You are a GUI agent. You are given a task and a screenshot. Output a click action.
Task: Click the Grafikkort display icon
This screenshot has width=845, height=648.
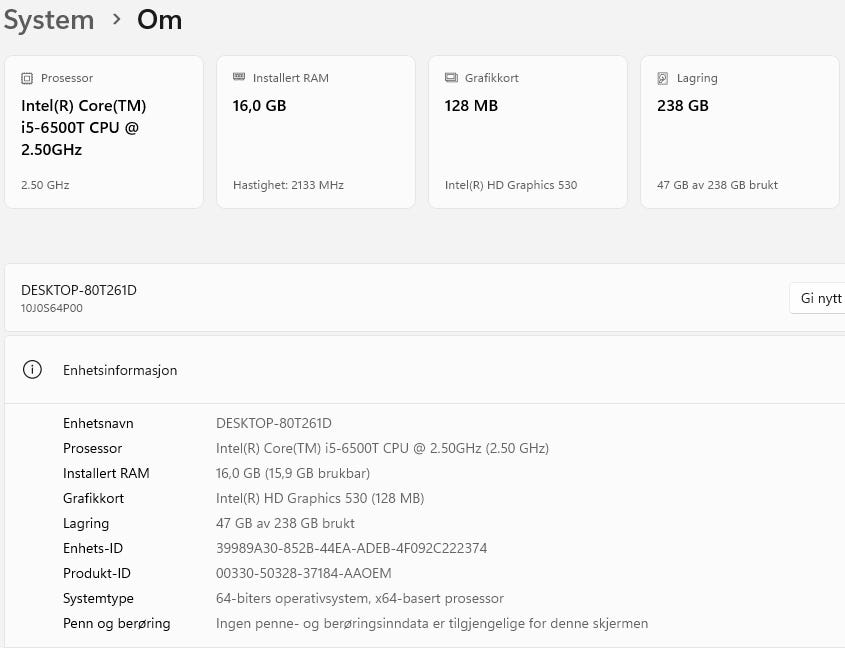(x=451, y=78)
